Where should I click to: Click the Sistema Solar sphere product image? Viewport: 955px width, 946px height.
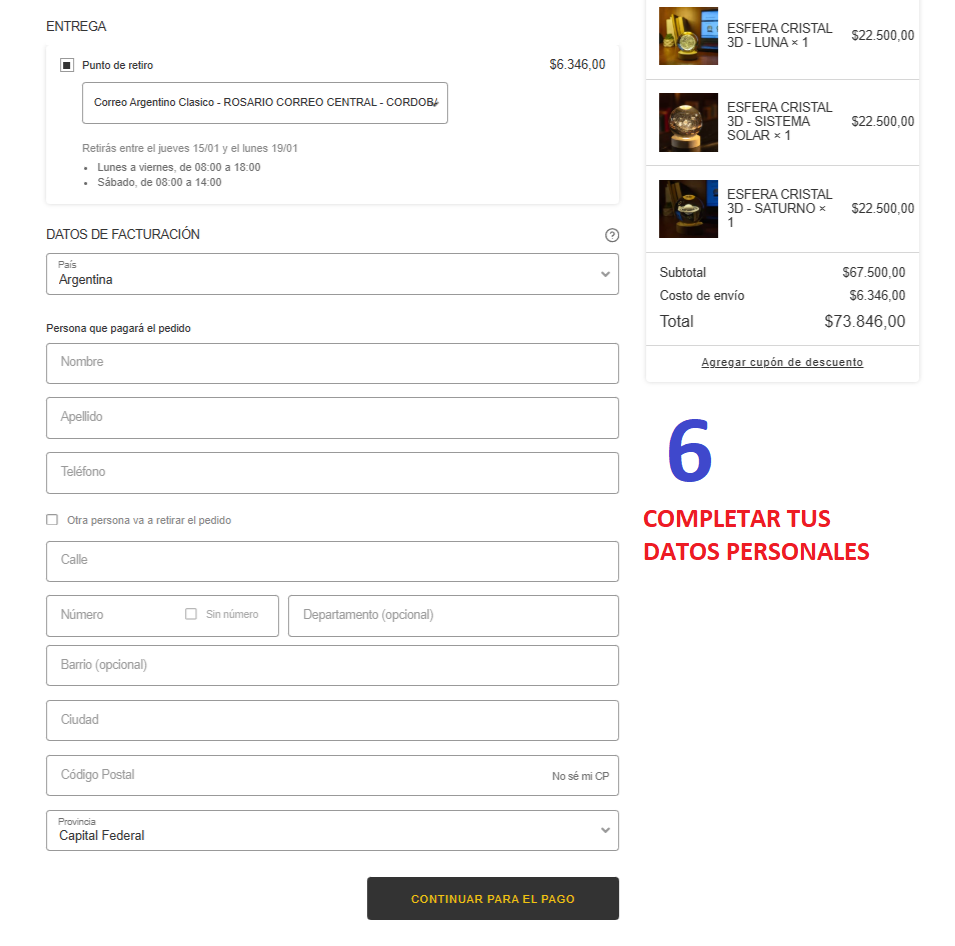(x=688, y=122)
